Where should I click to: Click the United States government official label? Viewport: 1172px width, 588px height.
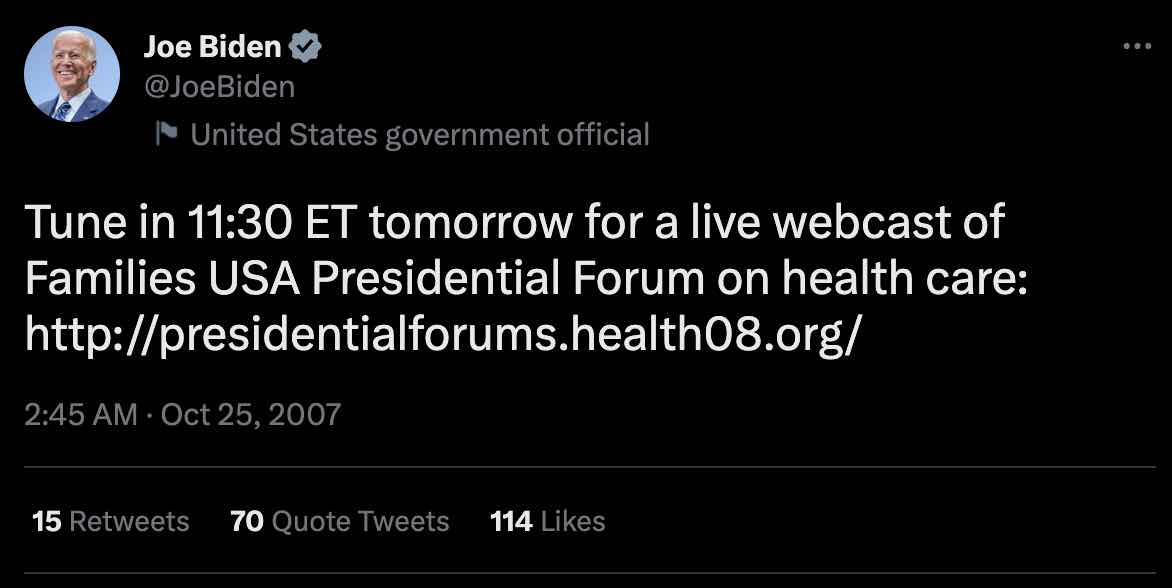pyautogui.click(x=420, y=134)
